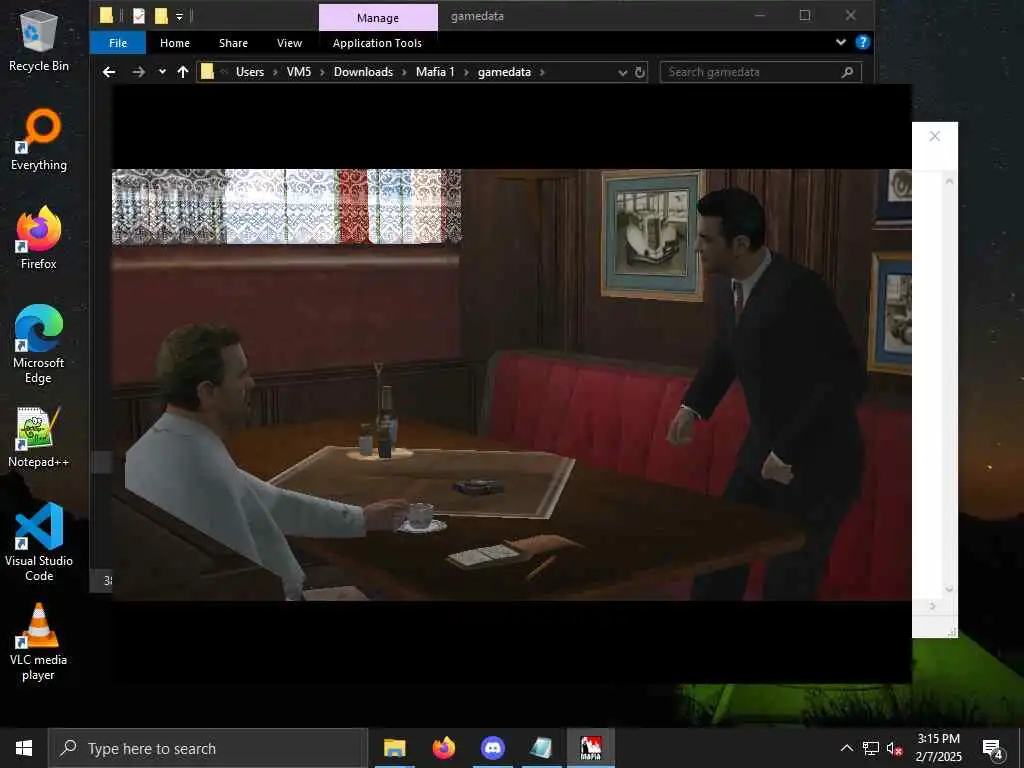Open the notepad-style app on taskbar

541,748
